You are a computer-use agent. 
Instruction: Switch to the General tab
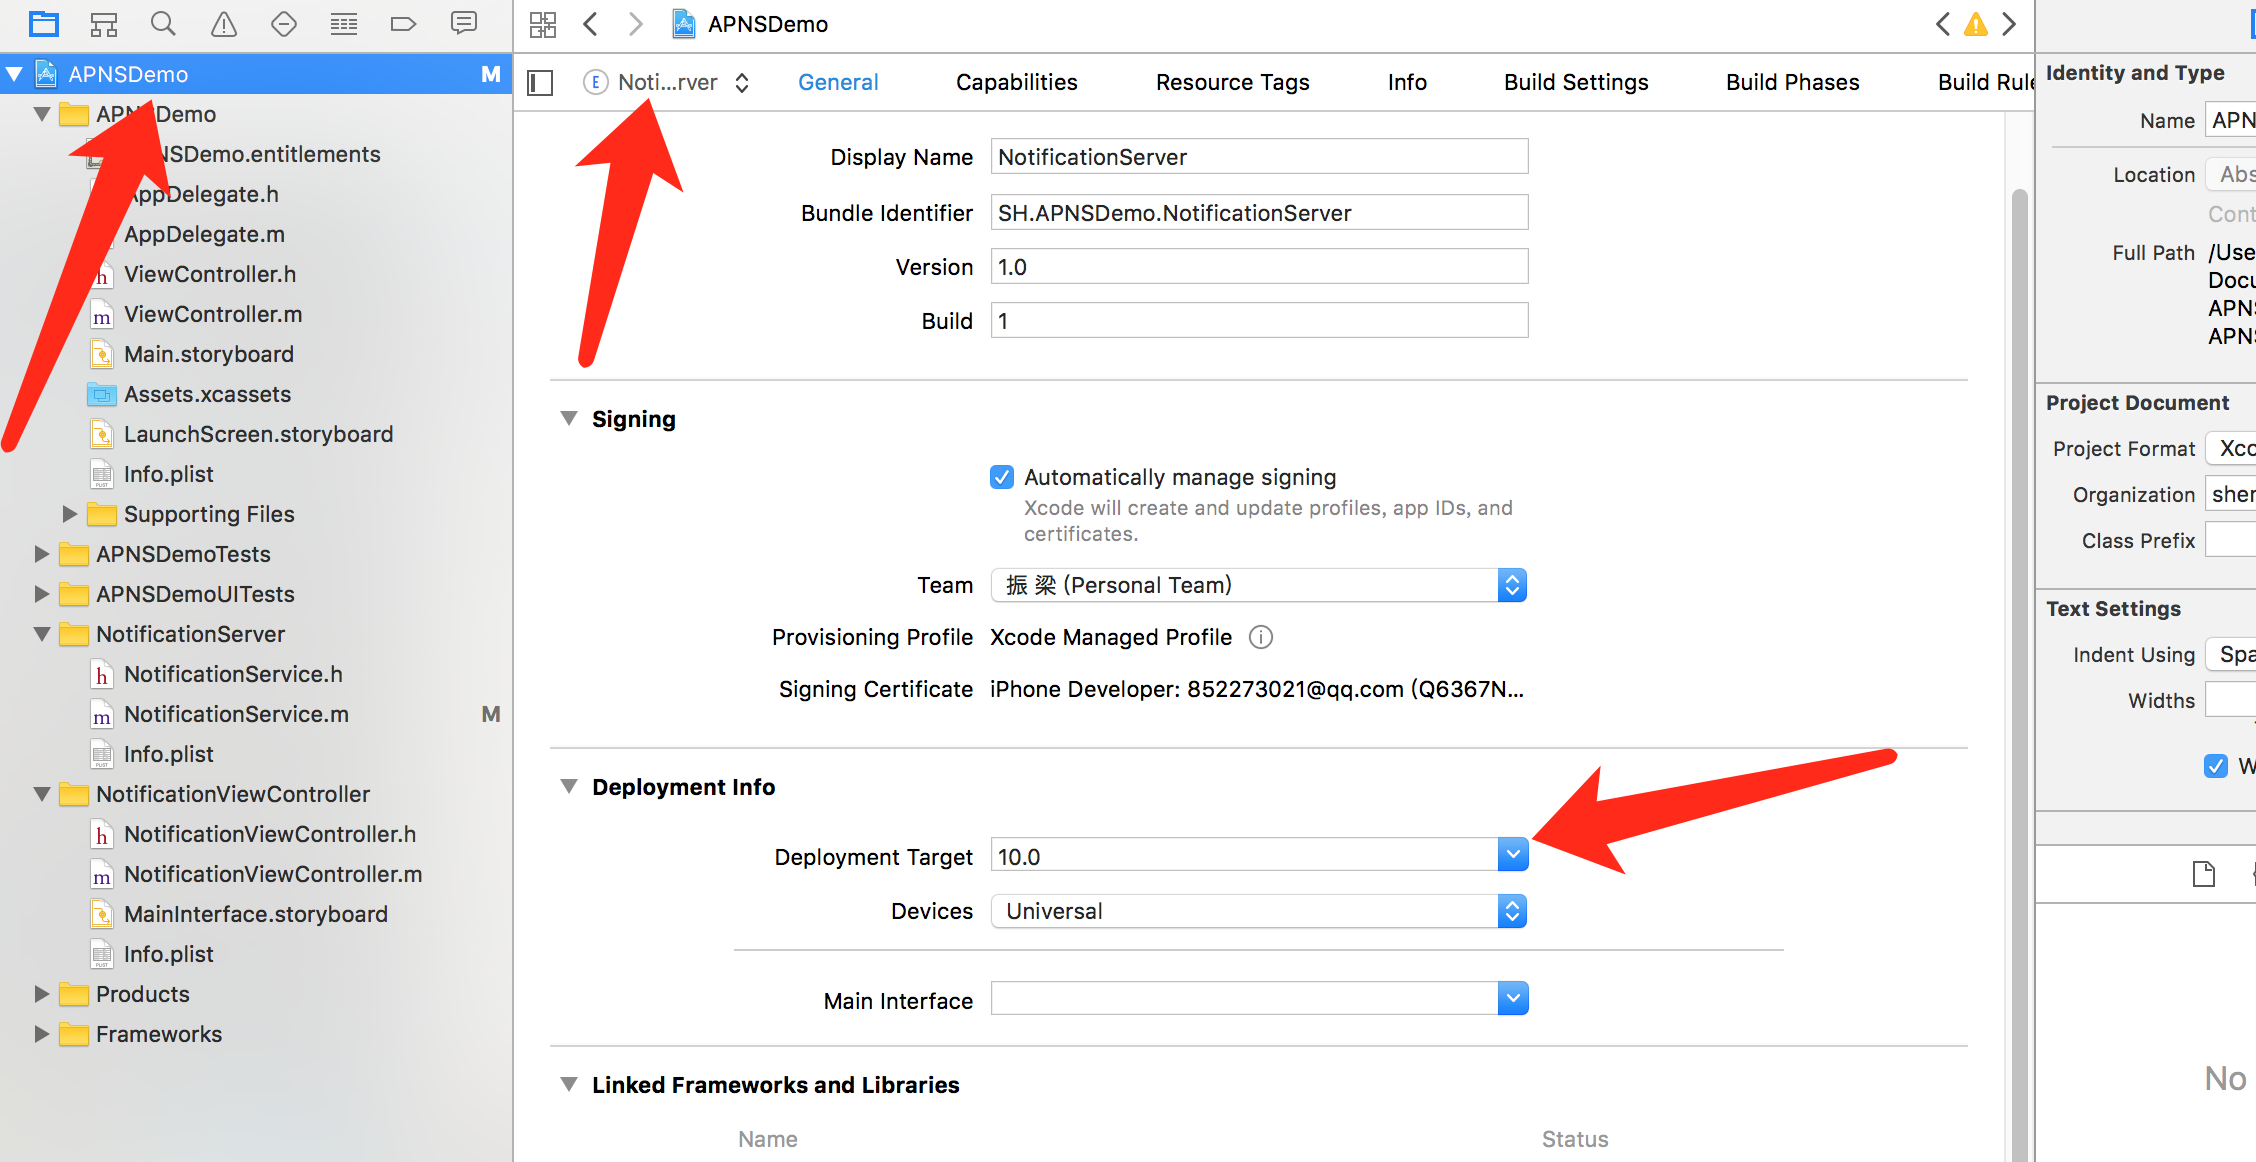[x=838, y=82]
